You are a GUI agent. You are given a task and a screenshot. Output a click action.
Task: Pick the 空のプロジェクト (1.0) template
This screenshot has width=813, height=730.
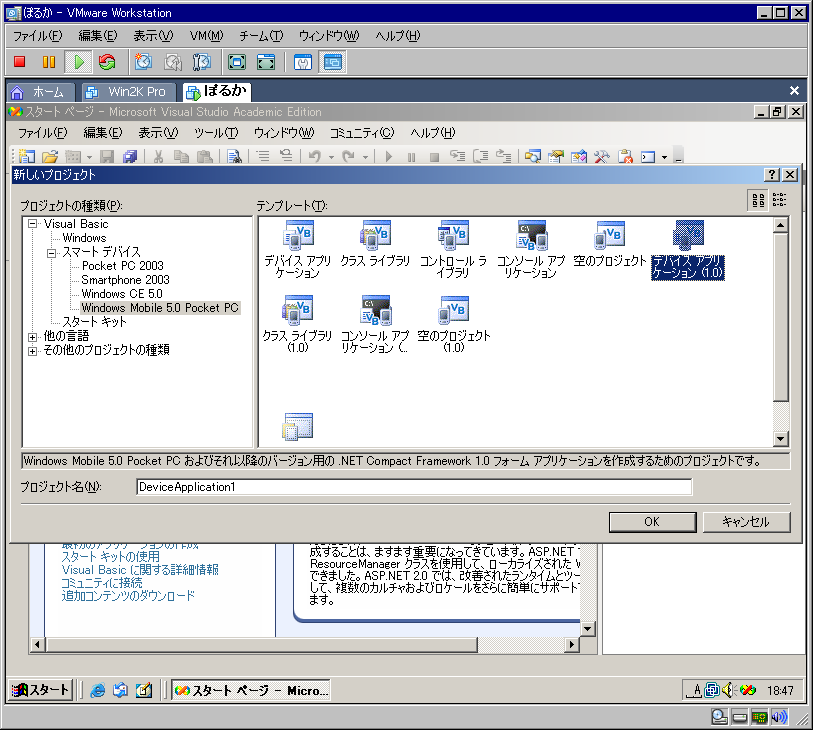pos(453,312)
